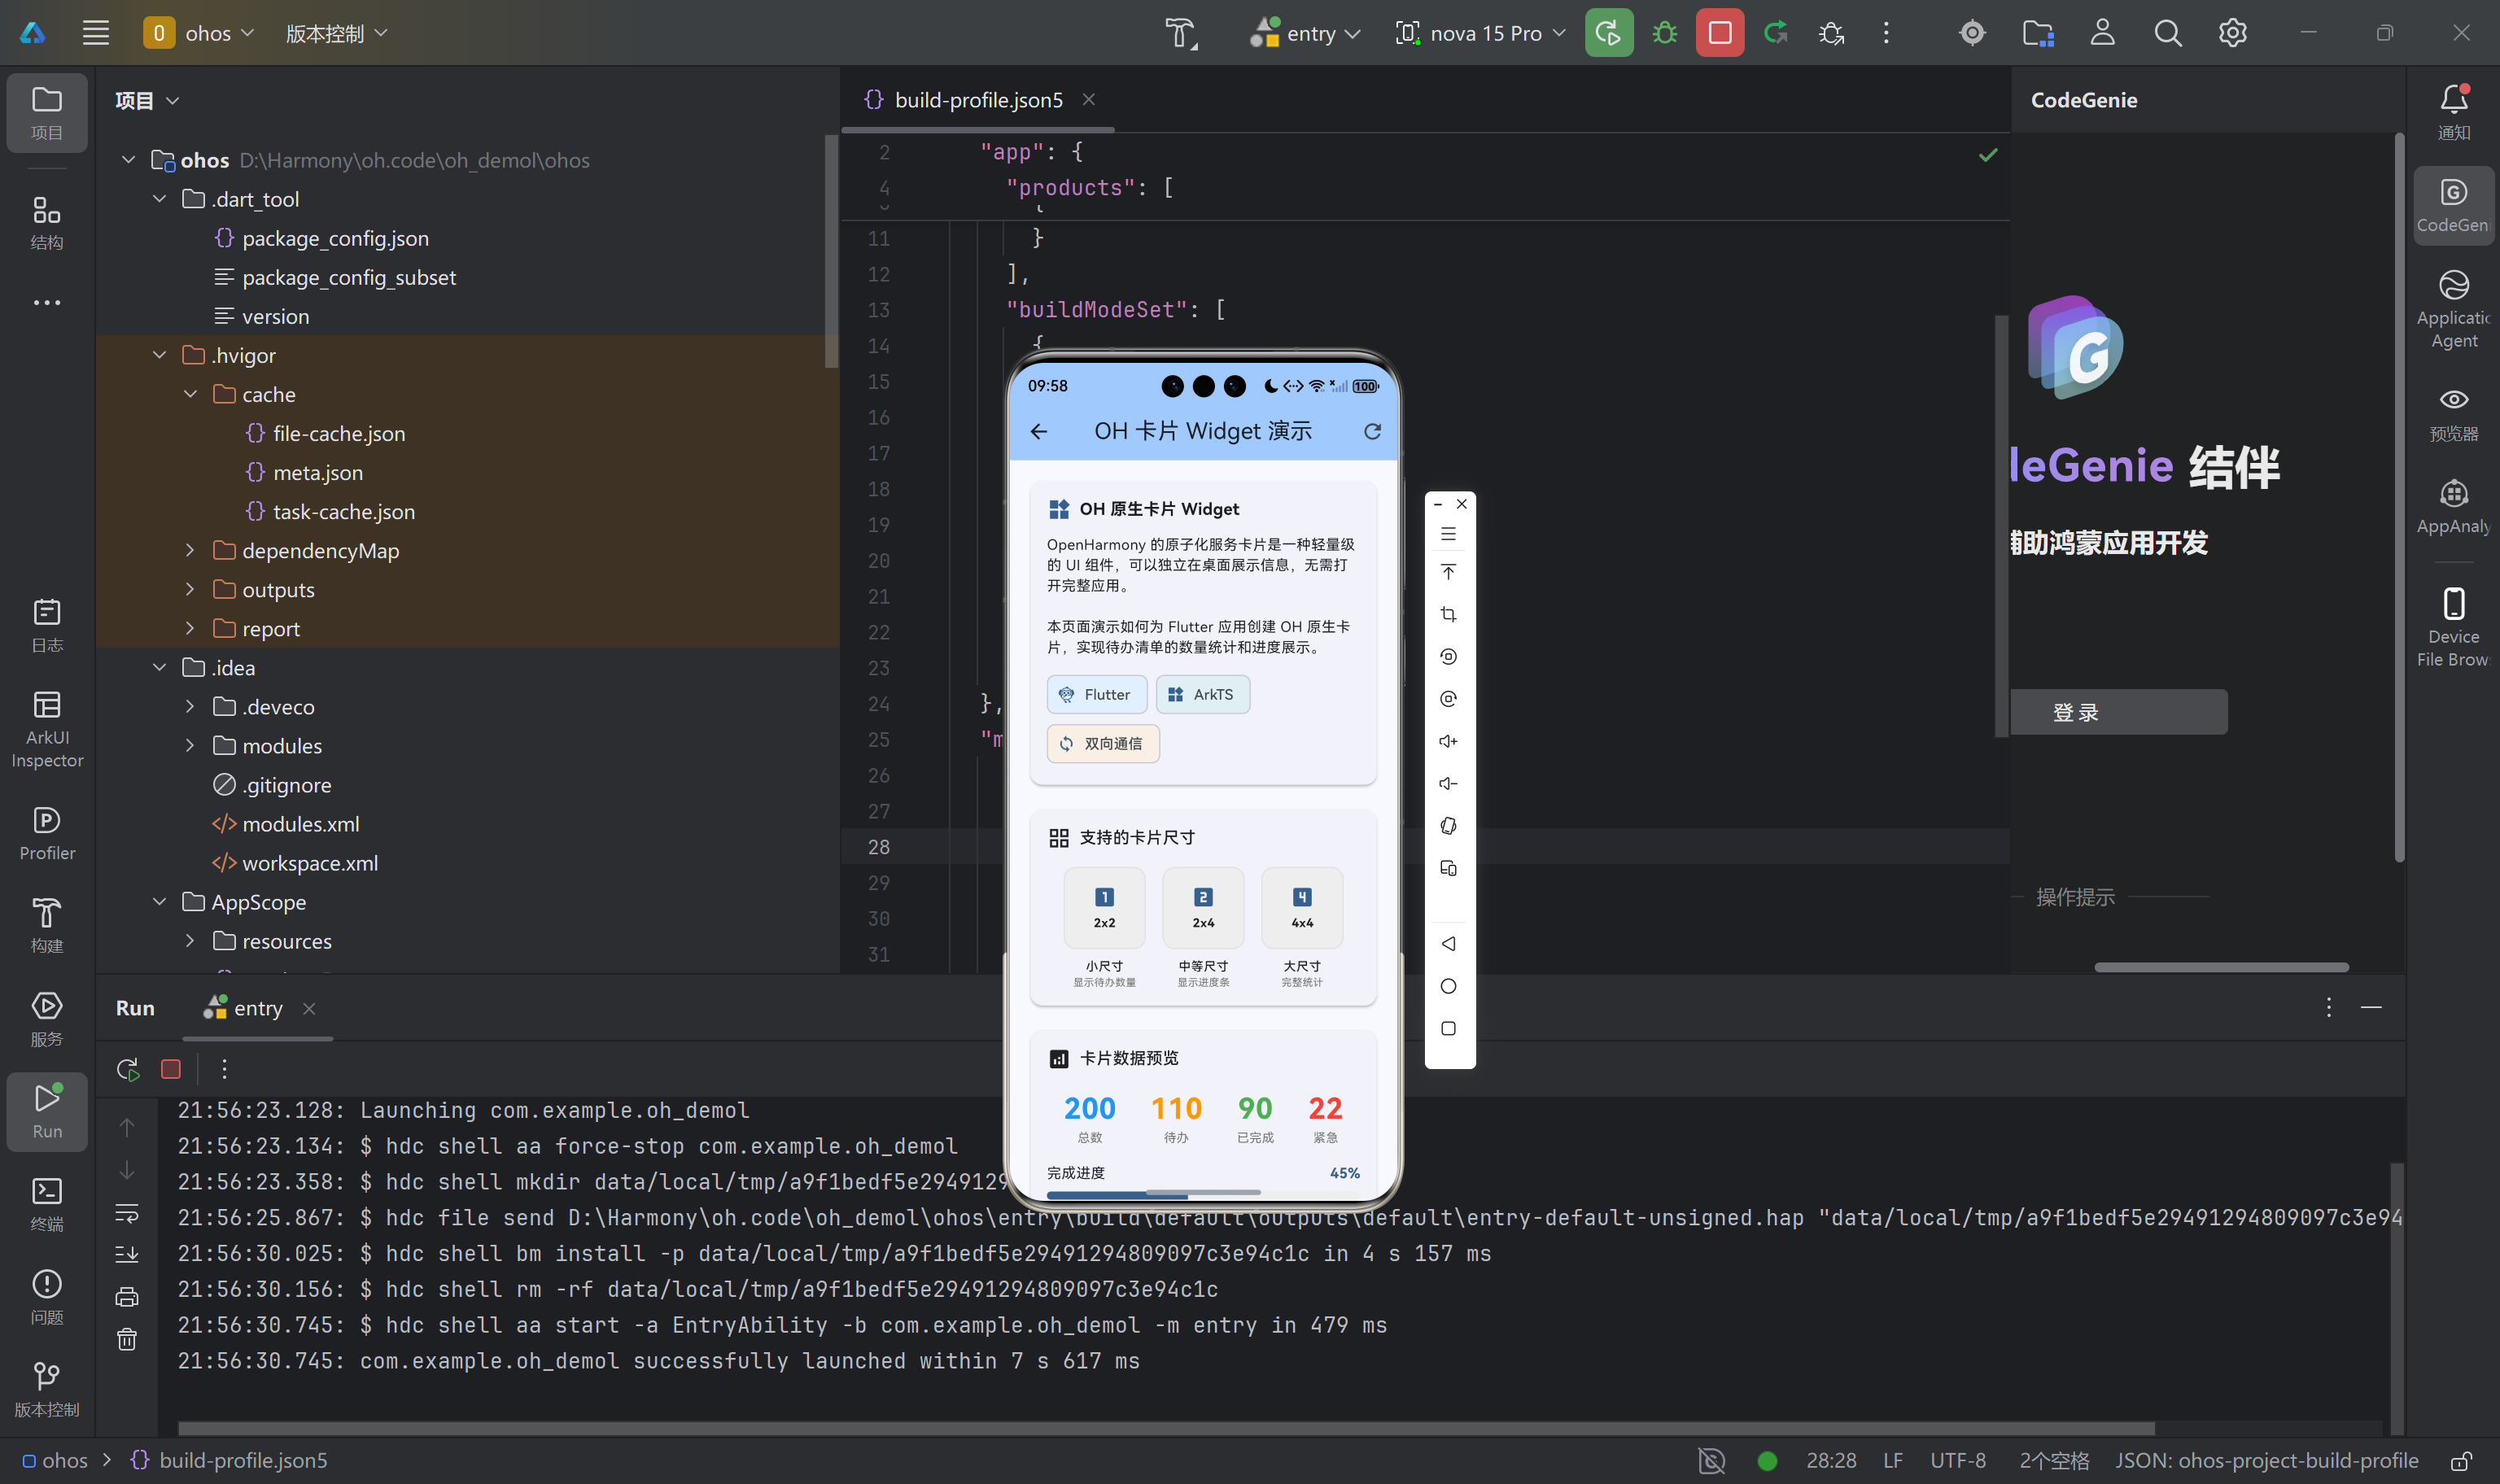Image resolution: width=2500 pixels, height=1484 pixels.
Task: Click the Run console horizontal scrollbar
Action: [x=1165, y=1428]
